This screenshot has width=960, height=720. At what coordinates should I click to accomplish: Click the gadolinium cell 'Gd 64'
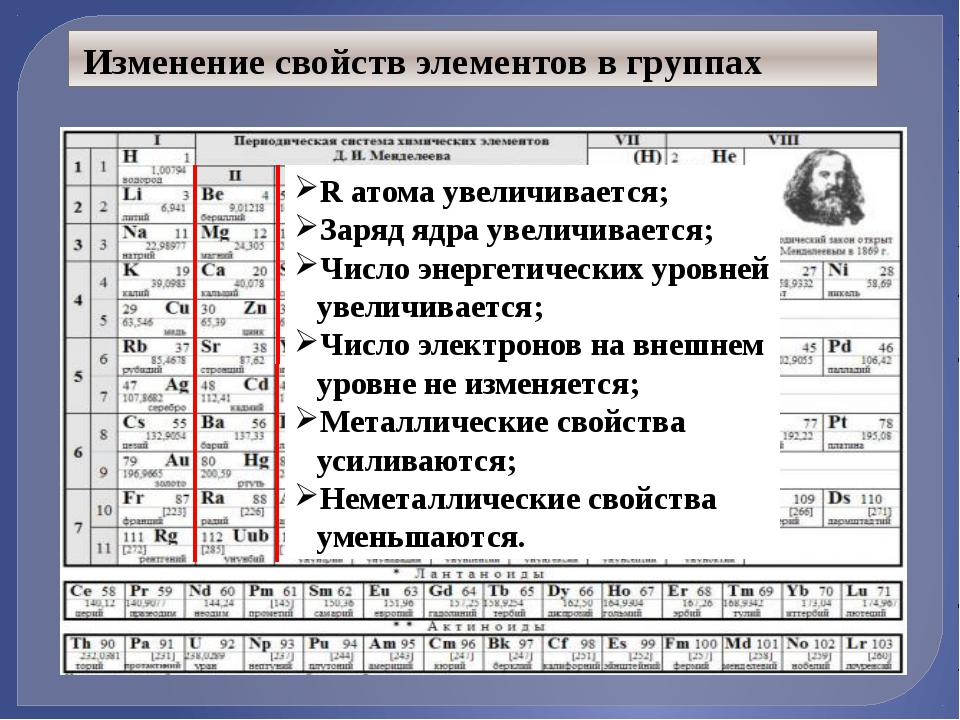453,600
